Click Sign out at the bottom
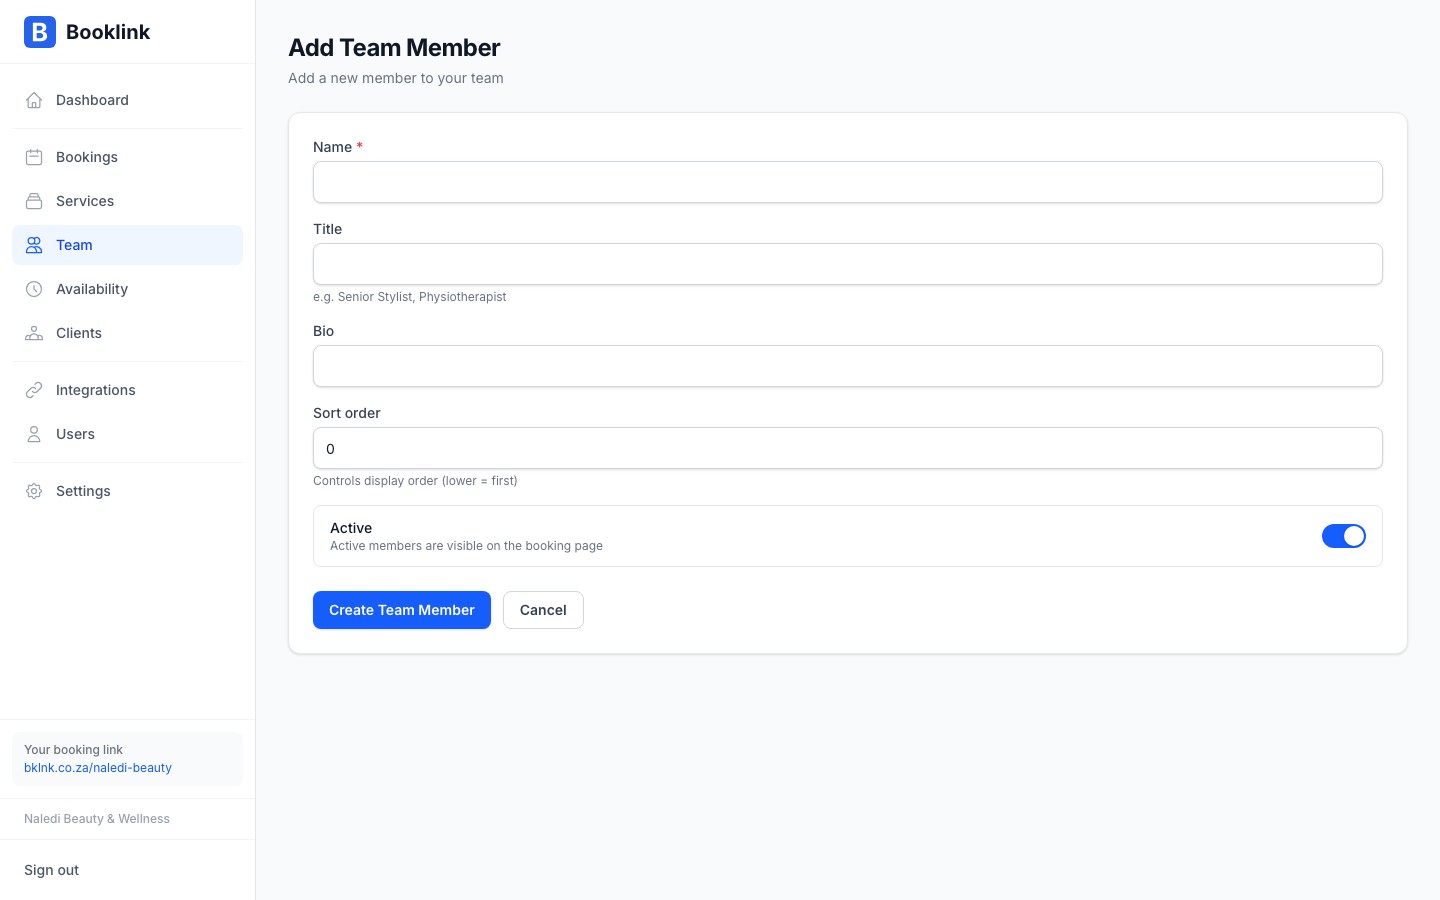 tap(51, 870)
